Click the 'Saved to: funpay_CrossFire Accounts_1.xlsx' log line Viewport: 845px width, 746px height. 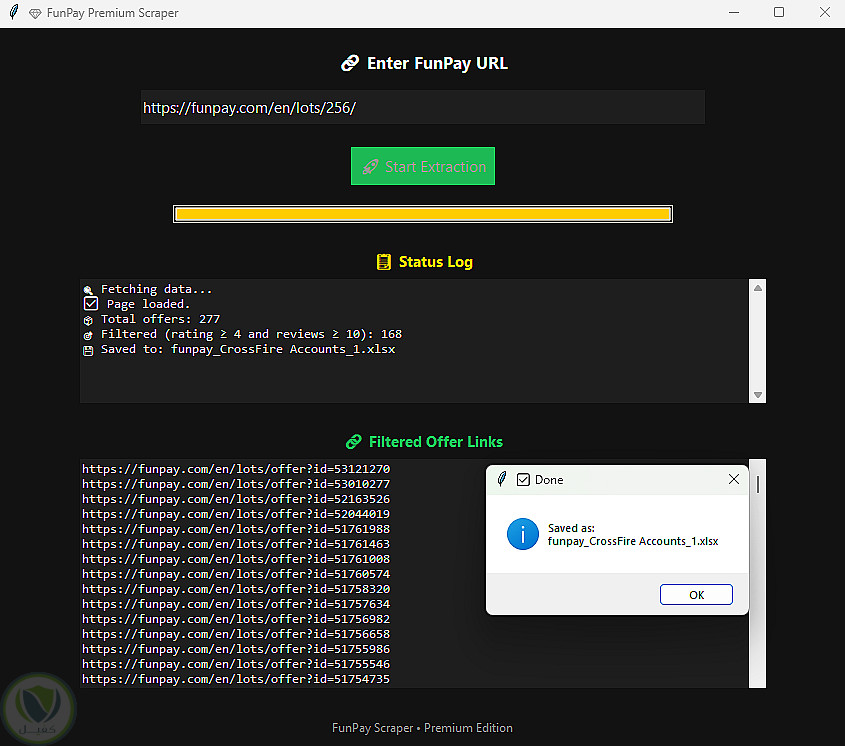pos(248,349)
